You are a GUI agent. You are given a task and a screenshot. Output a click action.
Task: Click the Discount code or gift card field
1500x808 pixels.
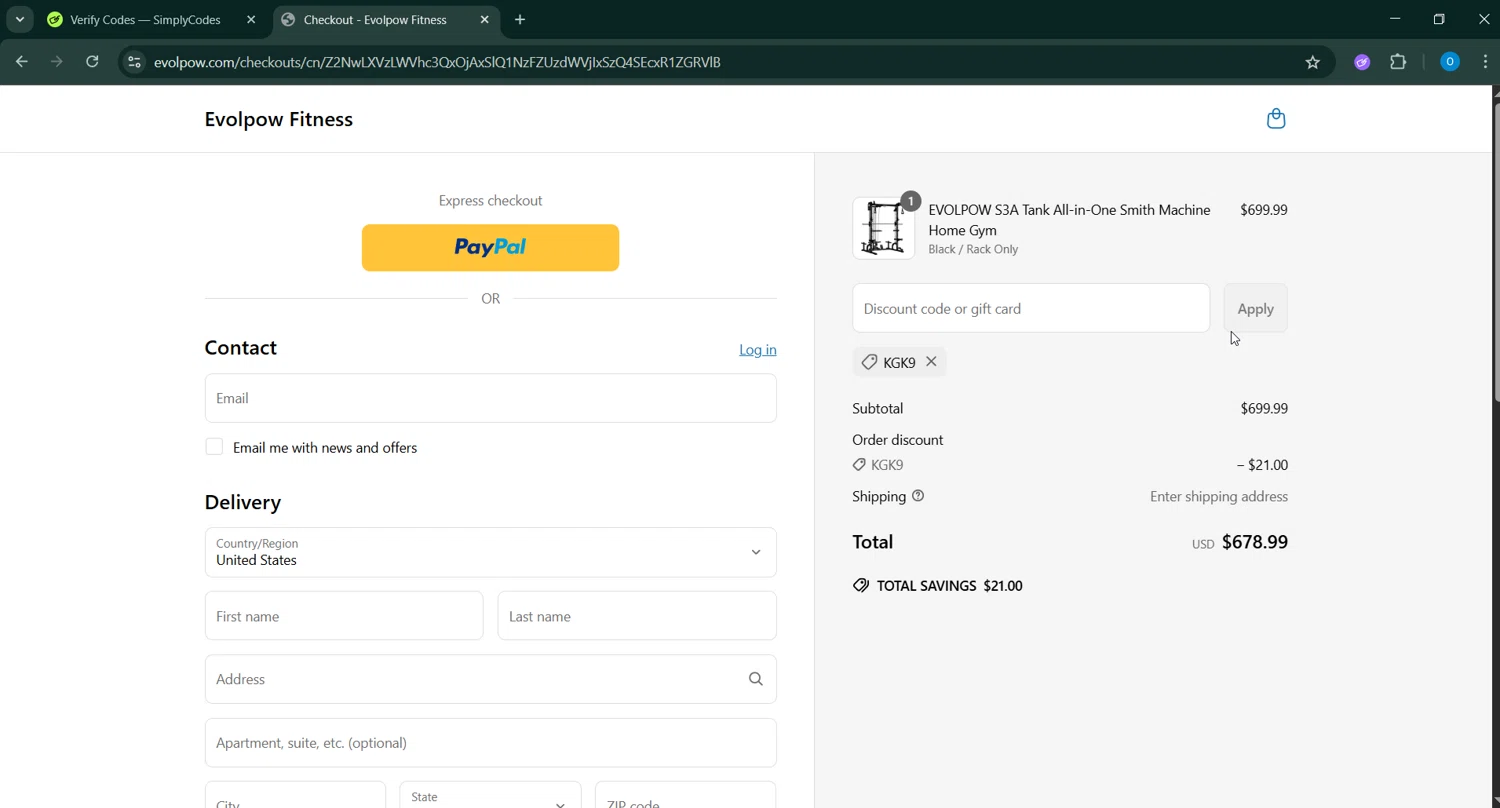pos(1031,308)
